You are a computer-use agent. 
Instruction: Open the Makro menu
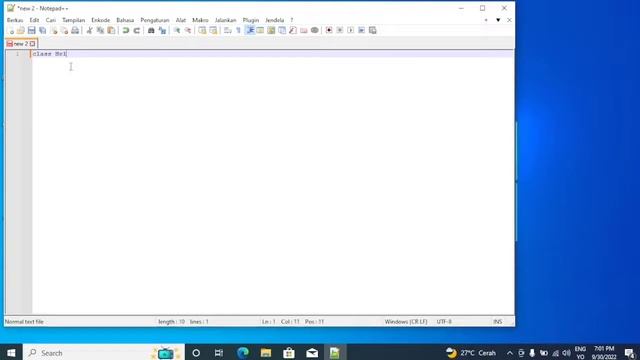click(x=200, y=20)
